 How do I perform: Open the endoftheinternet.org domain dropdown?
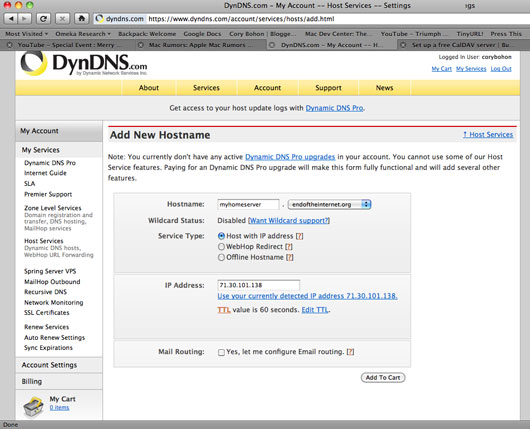tap(329, 204)
